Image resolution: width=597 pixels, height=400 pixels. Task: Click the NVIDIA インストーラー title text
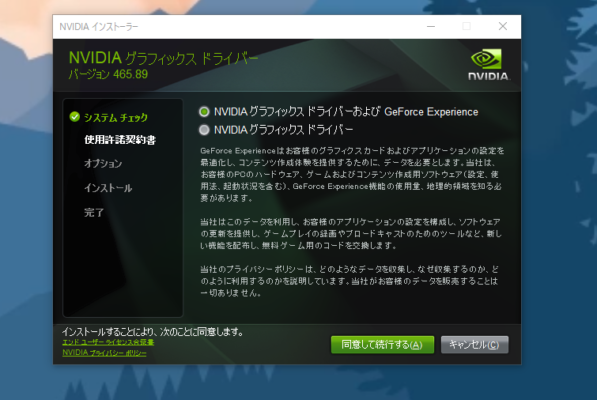pyautogui.click(x=99, y=27)
